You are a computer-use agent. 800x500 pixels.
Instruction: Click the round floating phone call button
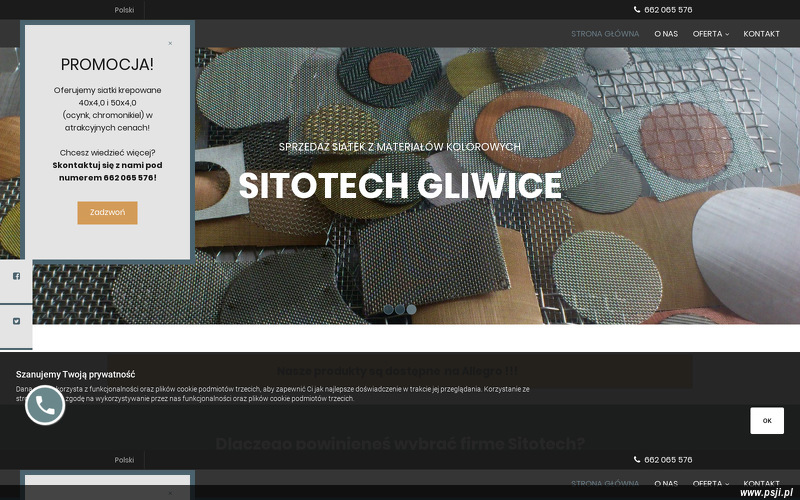[x=45, y=405]
